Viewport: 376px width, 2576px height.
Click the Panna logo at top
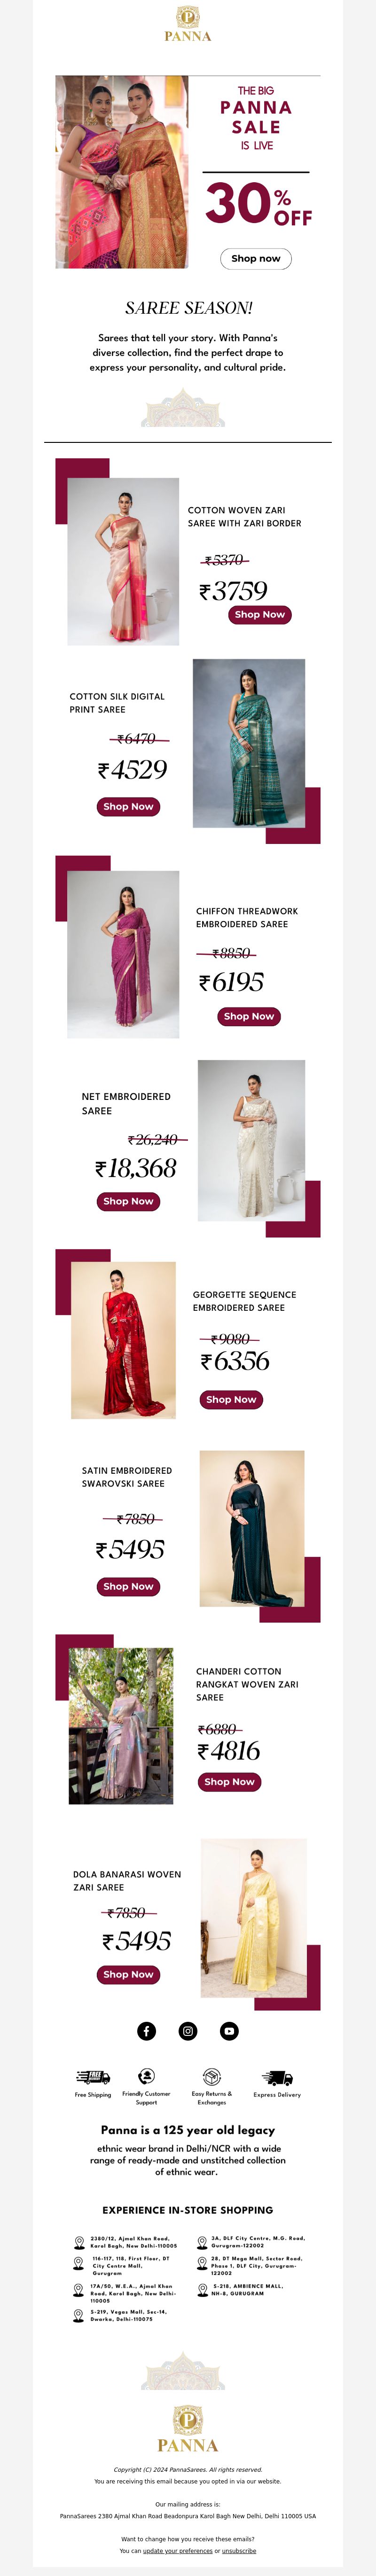click(188, 23)
